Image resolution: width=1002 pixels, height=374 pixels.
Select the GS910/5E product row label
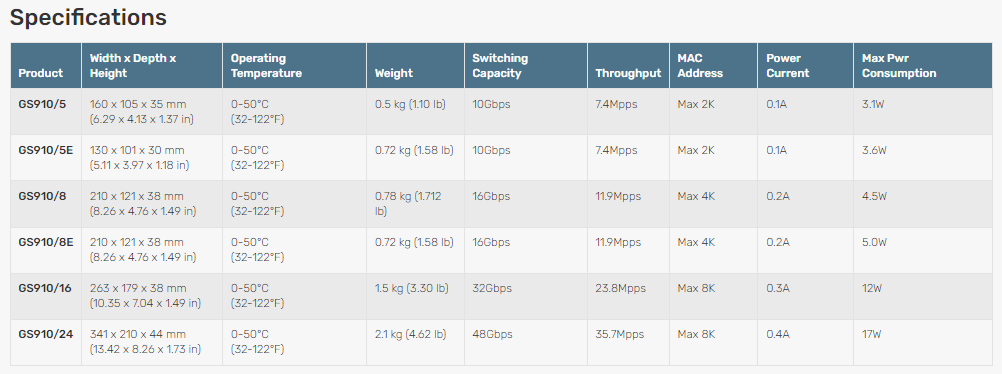(x=46, y=150)
